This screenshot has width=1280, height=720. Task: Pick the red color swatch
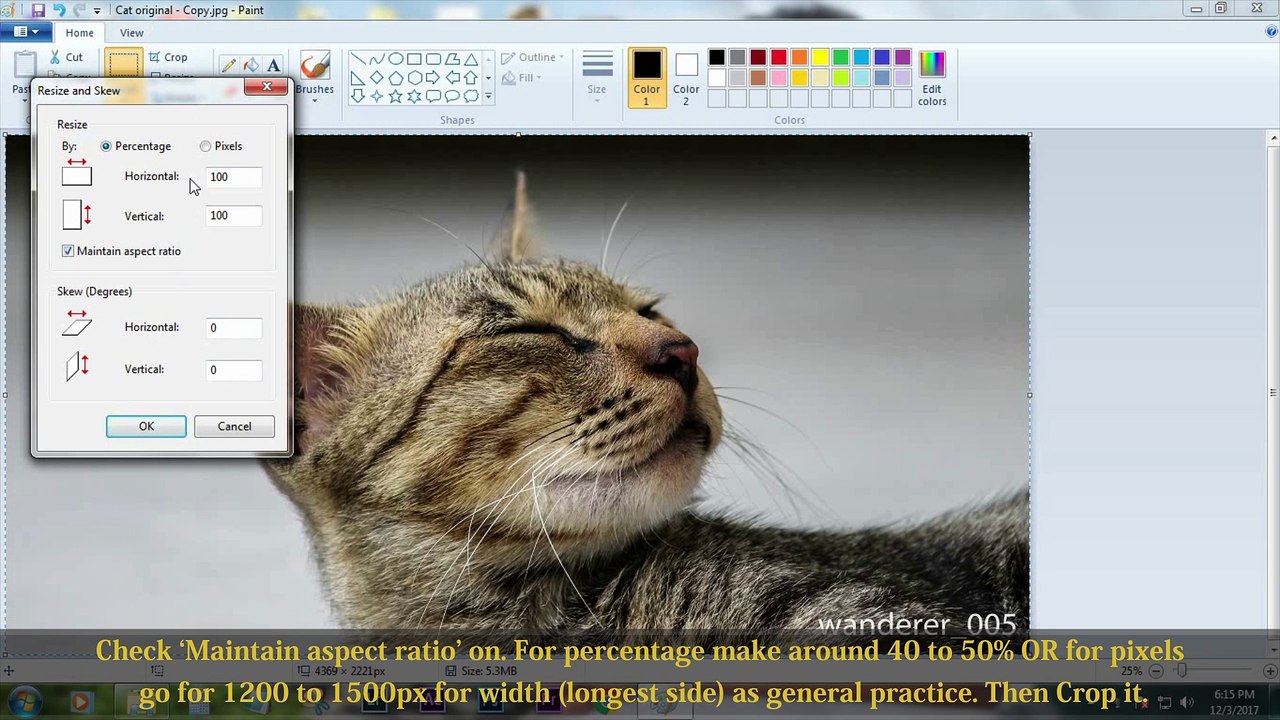pyautogui.click(x=778, y=57)
